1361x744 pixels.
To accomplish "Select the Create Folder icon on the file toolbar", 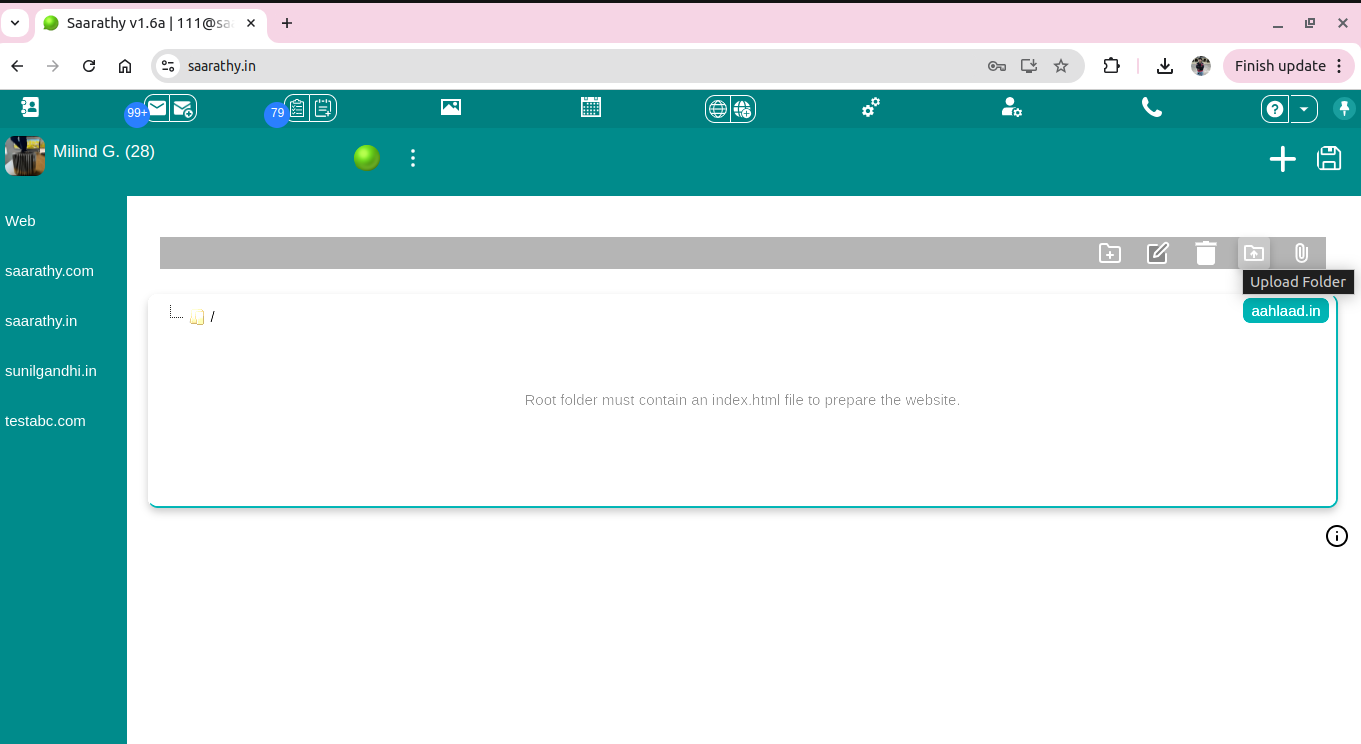I will tap(1109, 253).
